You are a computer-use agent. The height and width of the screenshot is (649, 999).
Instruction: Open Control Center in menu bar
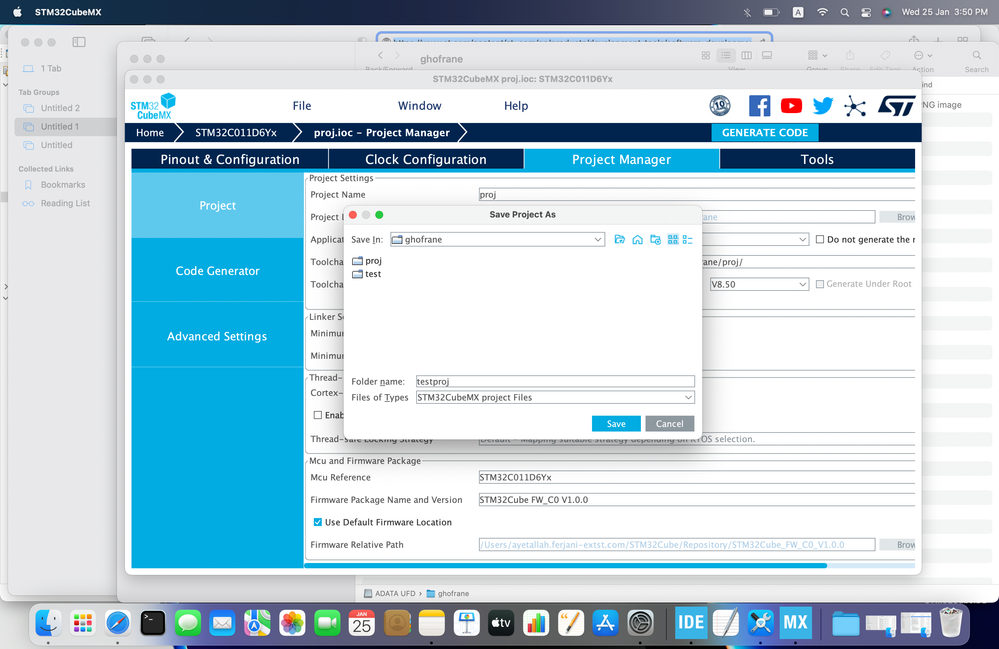pyautogui.click(x=866, y=12)
